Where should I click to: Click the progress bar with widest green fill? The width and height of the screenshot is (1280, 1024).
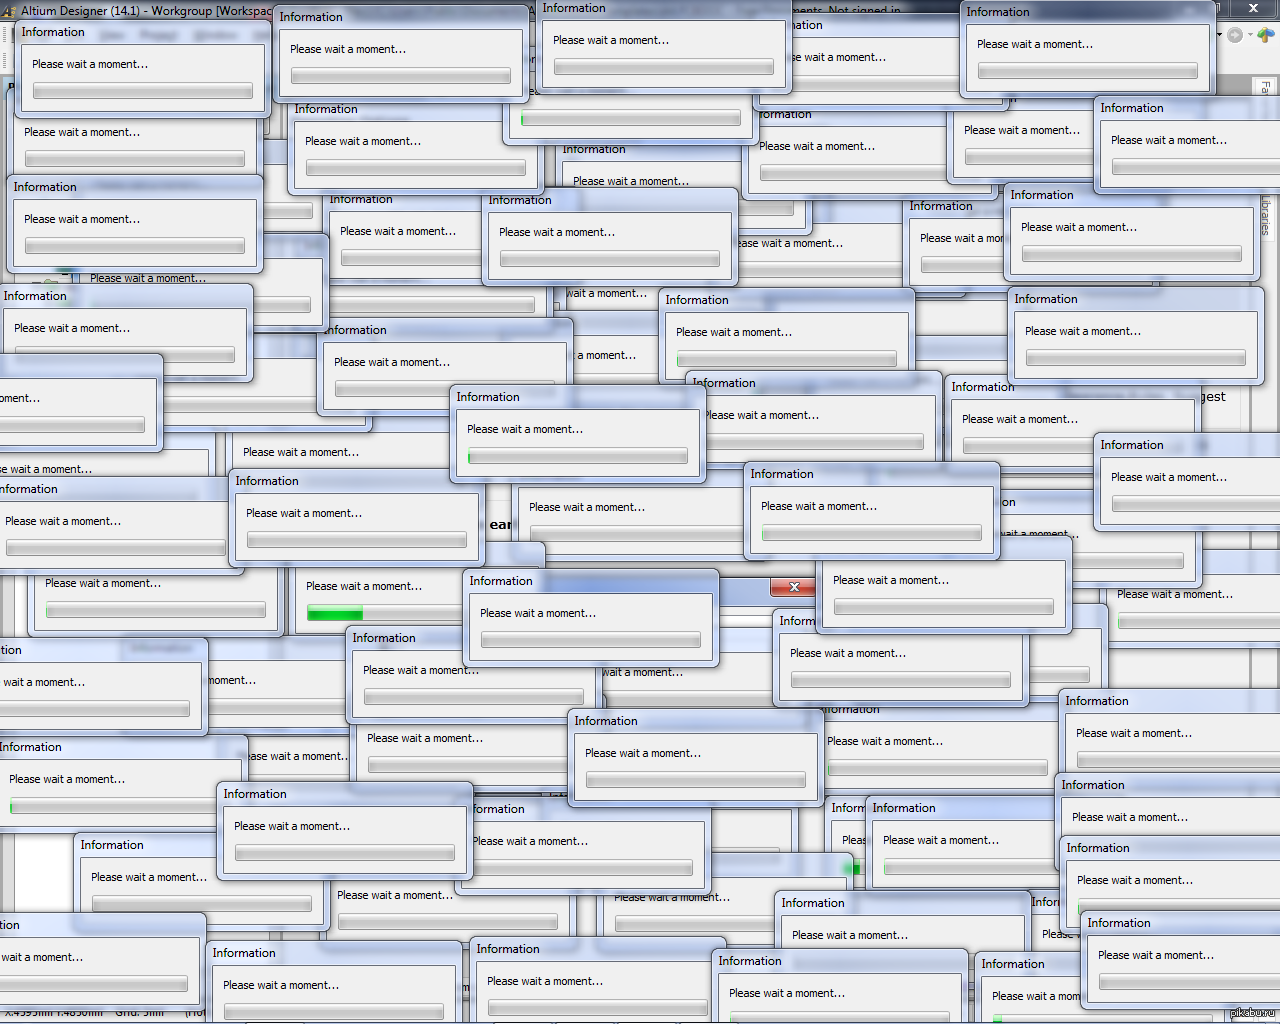[336, 613]
